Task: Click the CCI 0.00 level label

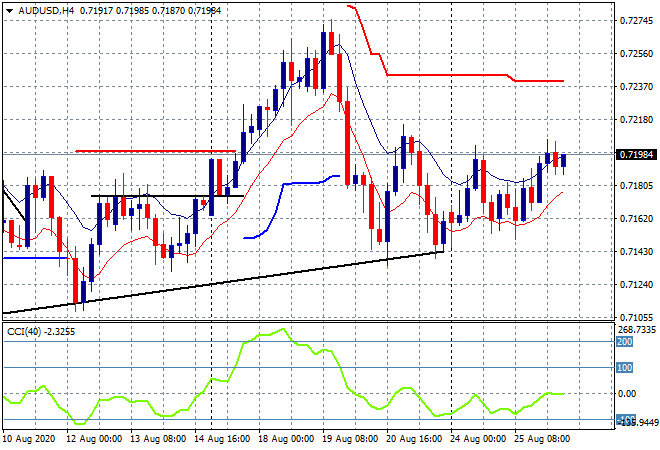Action: pyautogui.click(x=627, y=394)
